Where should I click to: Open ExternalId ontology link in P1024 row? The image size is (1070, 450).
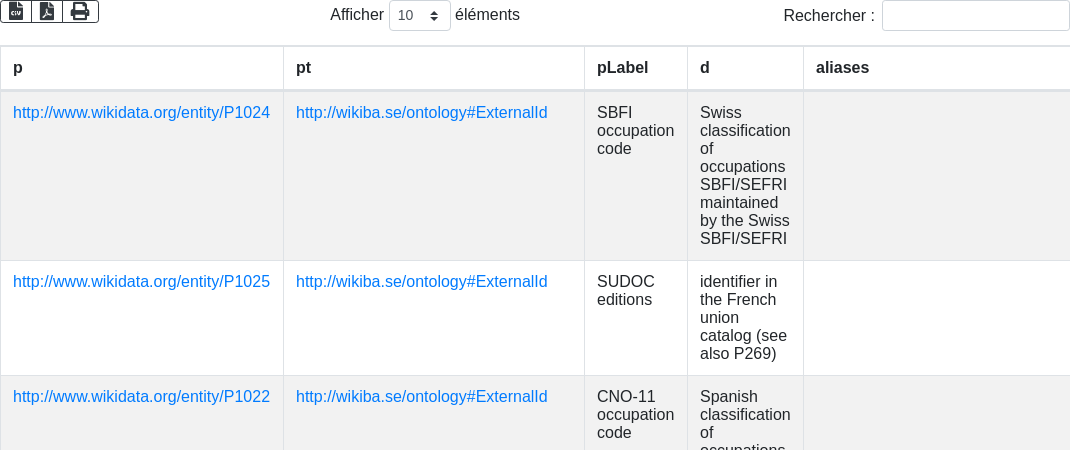pyautogui.click(x=422, y=113)
